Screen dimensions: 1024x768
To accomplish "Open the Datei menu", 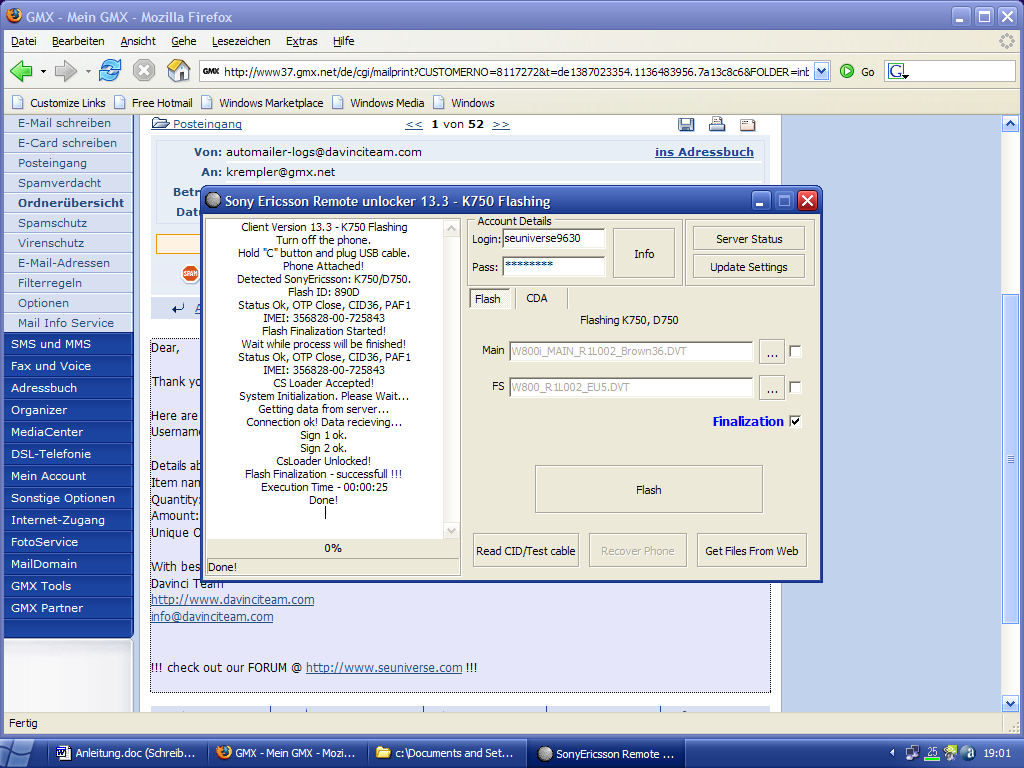I will (24, 41).
